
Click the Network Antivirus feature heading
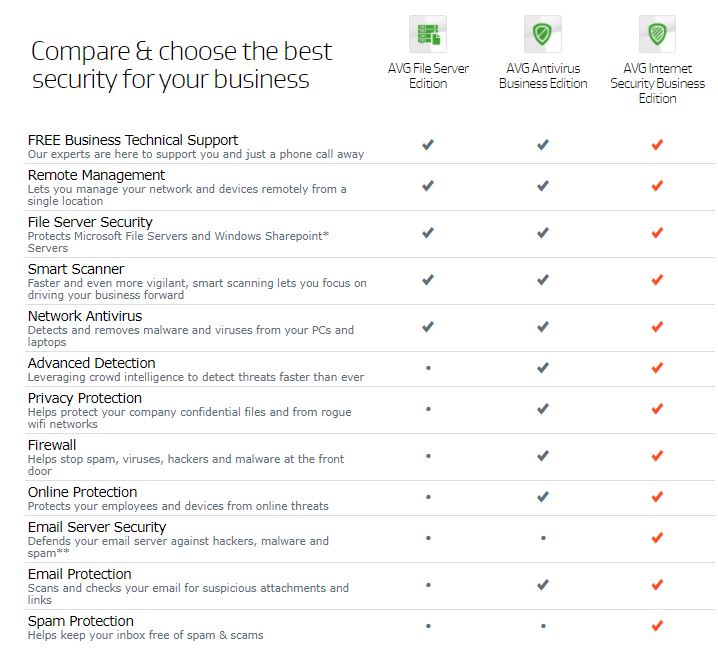point(85,316)
